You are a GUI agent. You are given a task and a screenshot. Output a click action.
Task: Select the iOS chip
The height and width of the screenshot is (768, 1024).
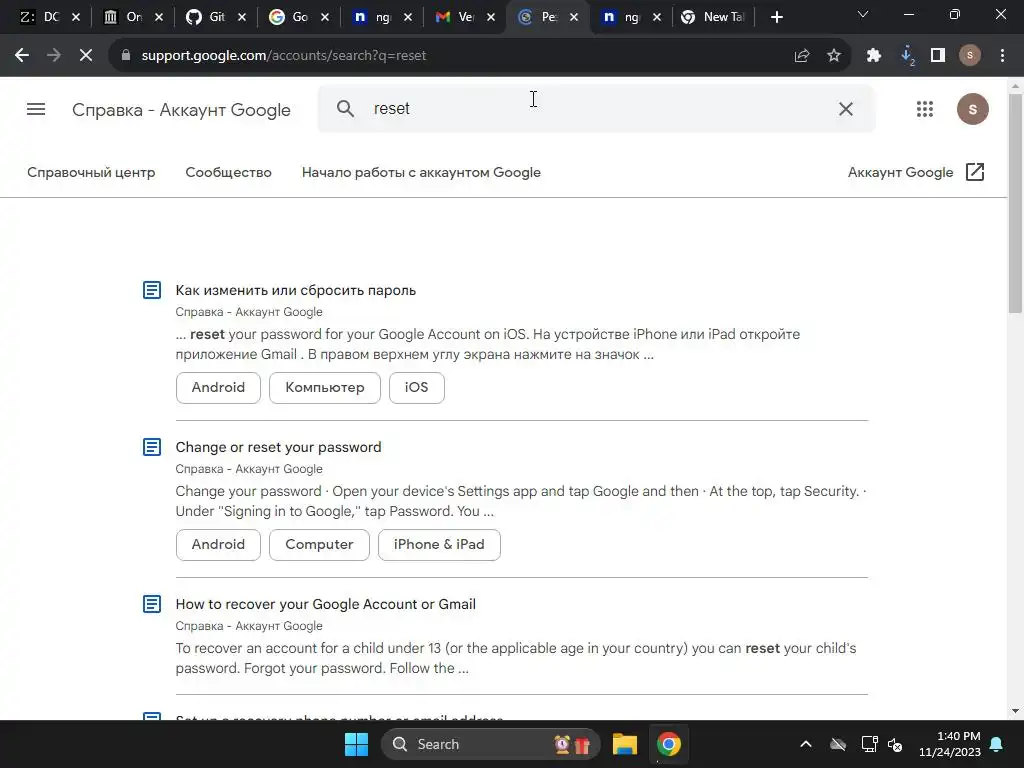tap(417, 388)
